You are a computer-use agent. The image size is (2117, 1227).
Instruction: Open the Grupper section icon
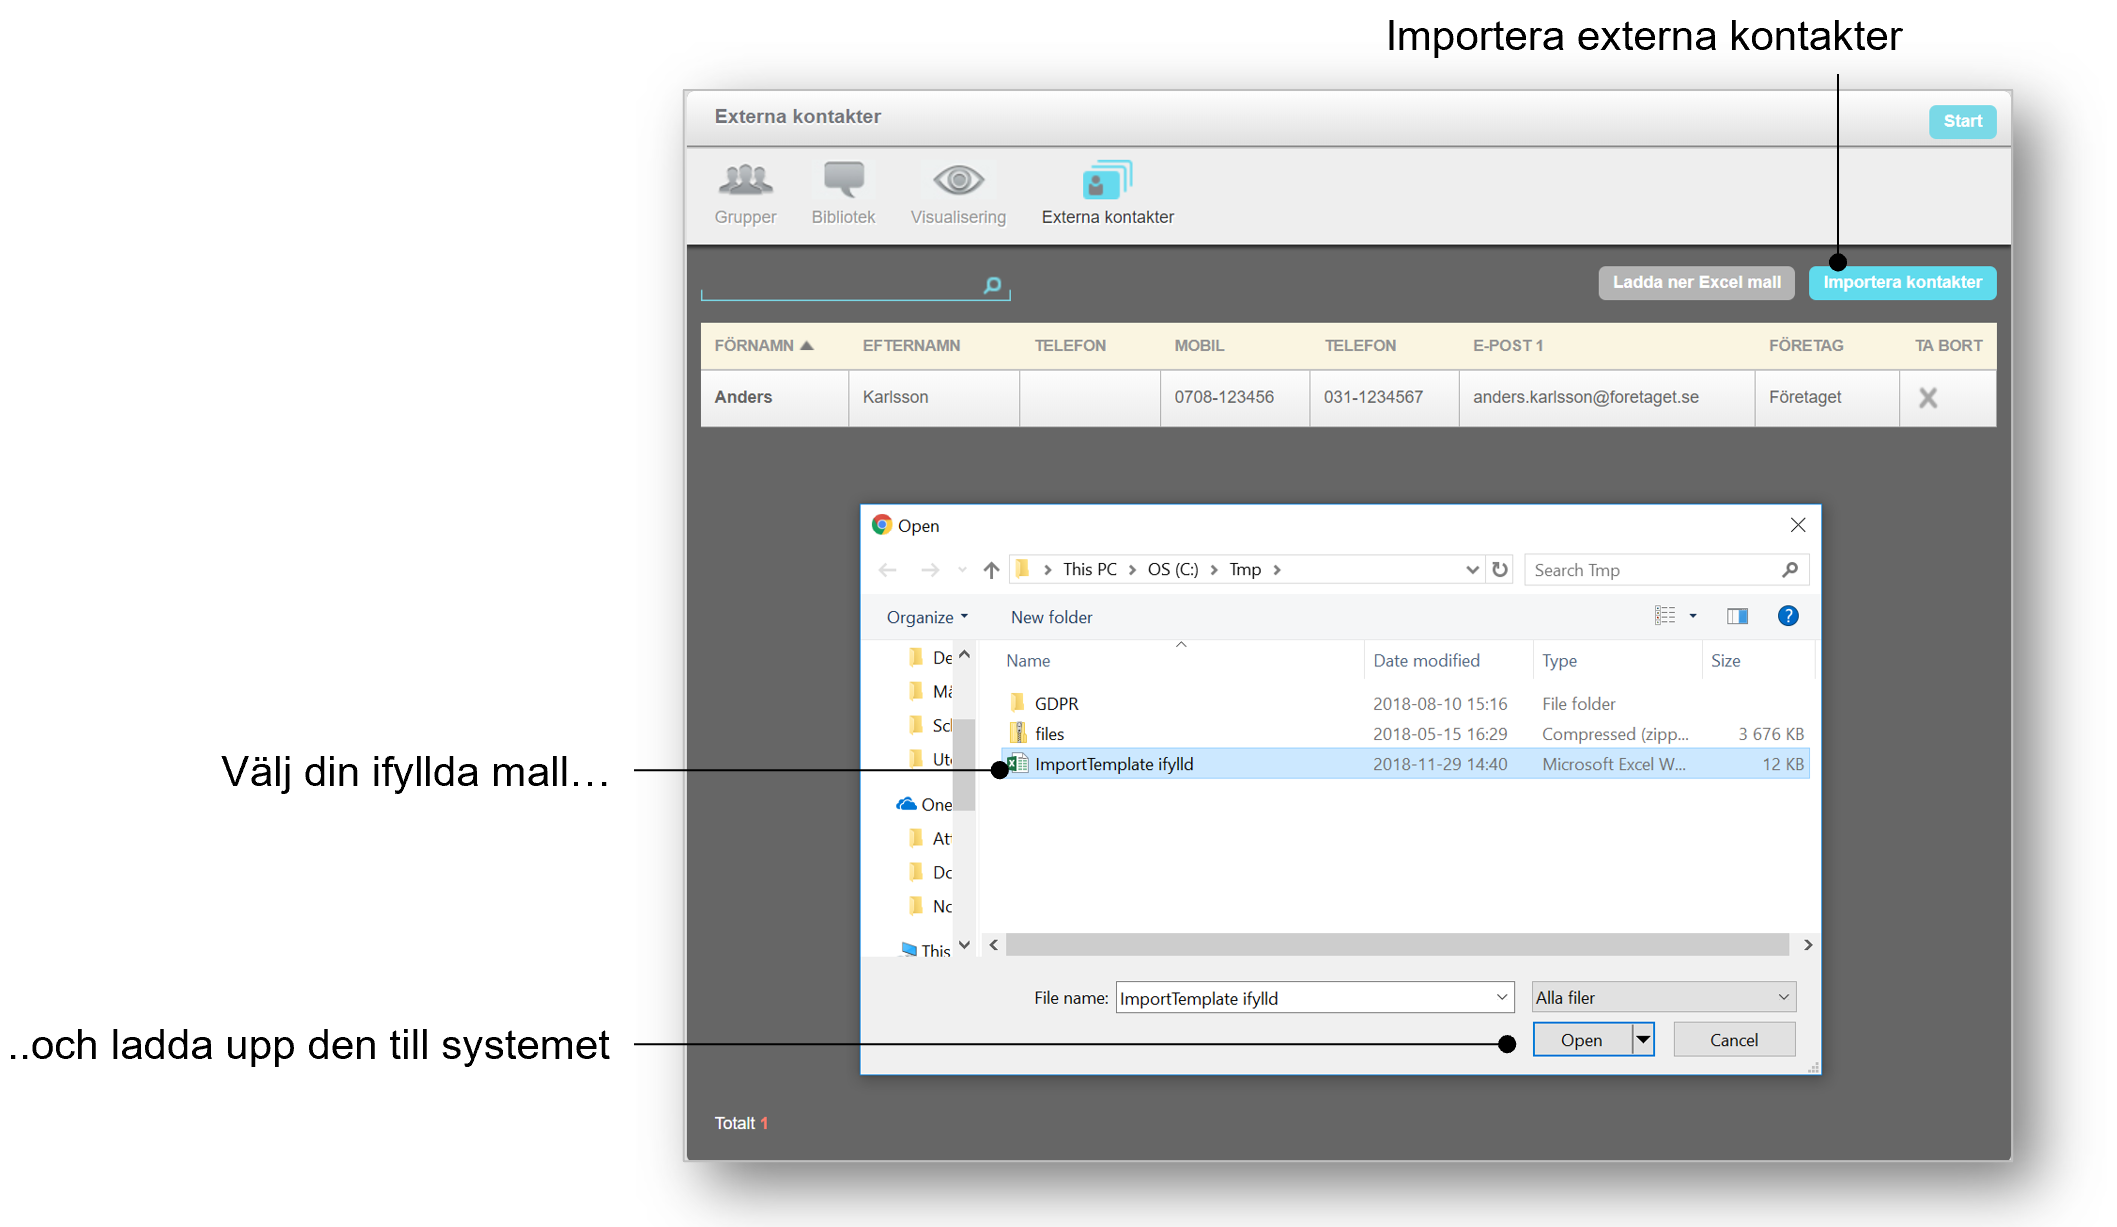(x=745, y=180)
